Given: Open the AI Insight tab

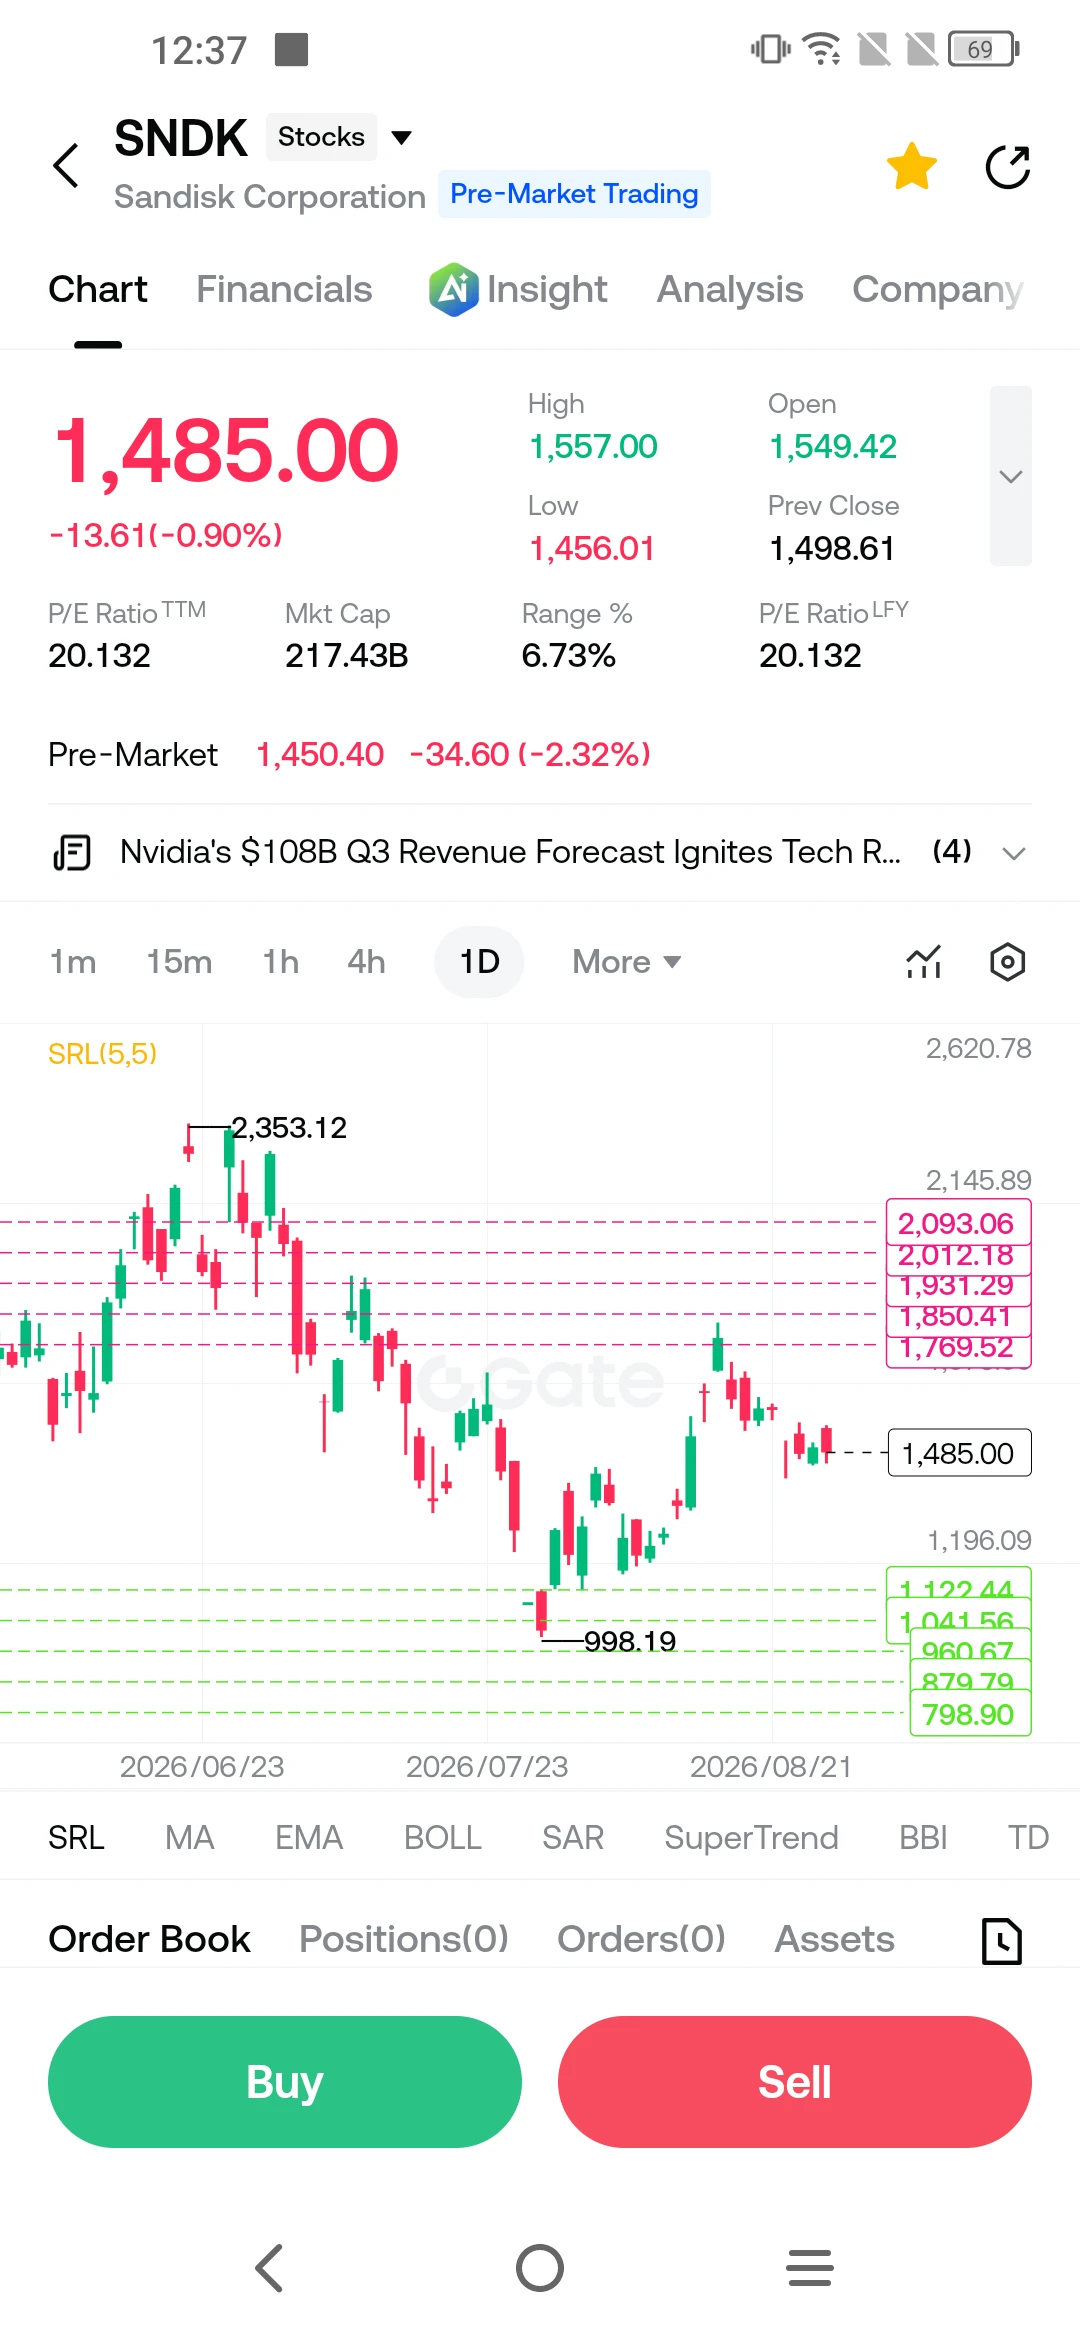Looking at the screenshot, I should [x=518, y=290].
